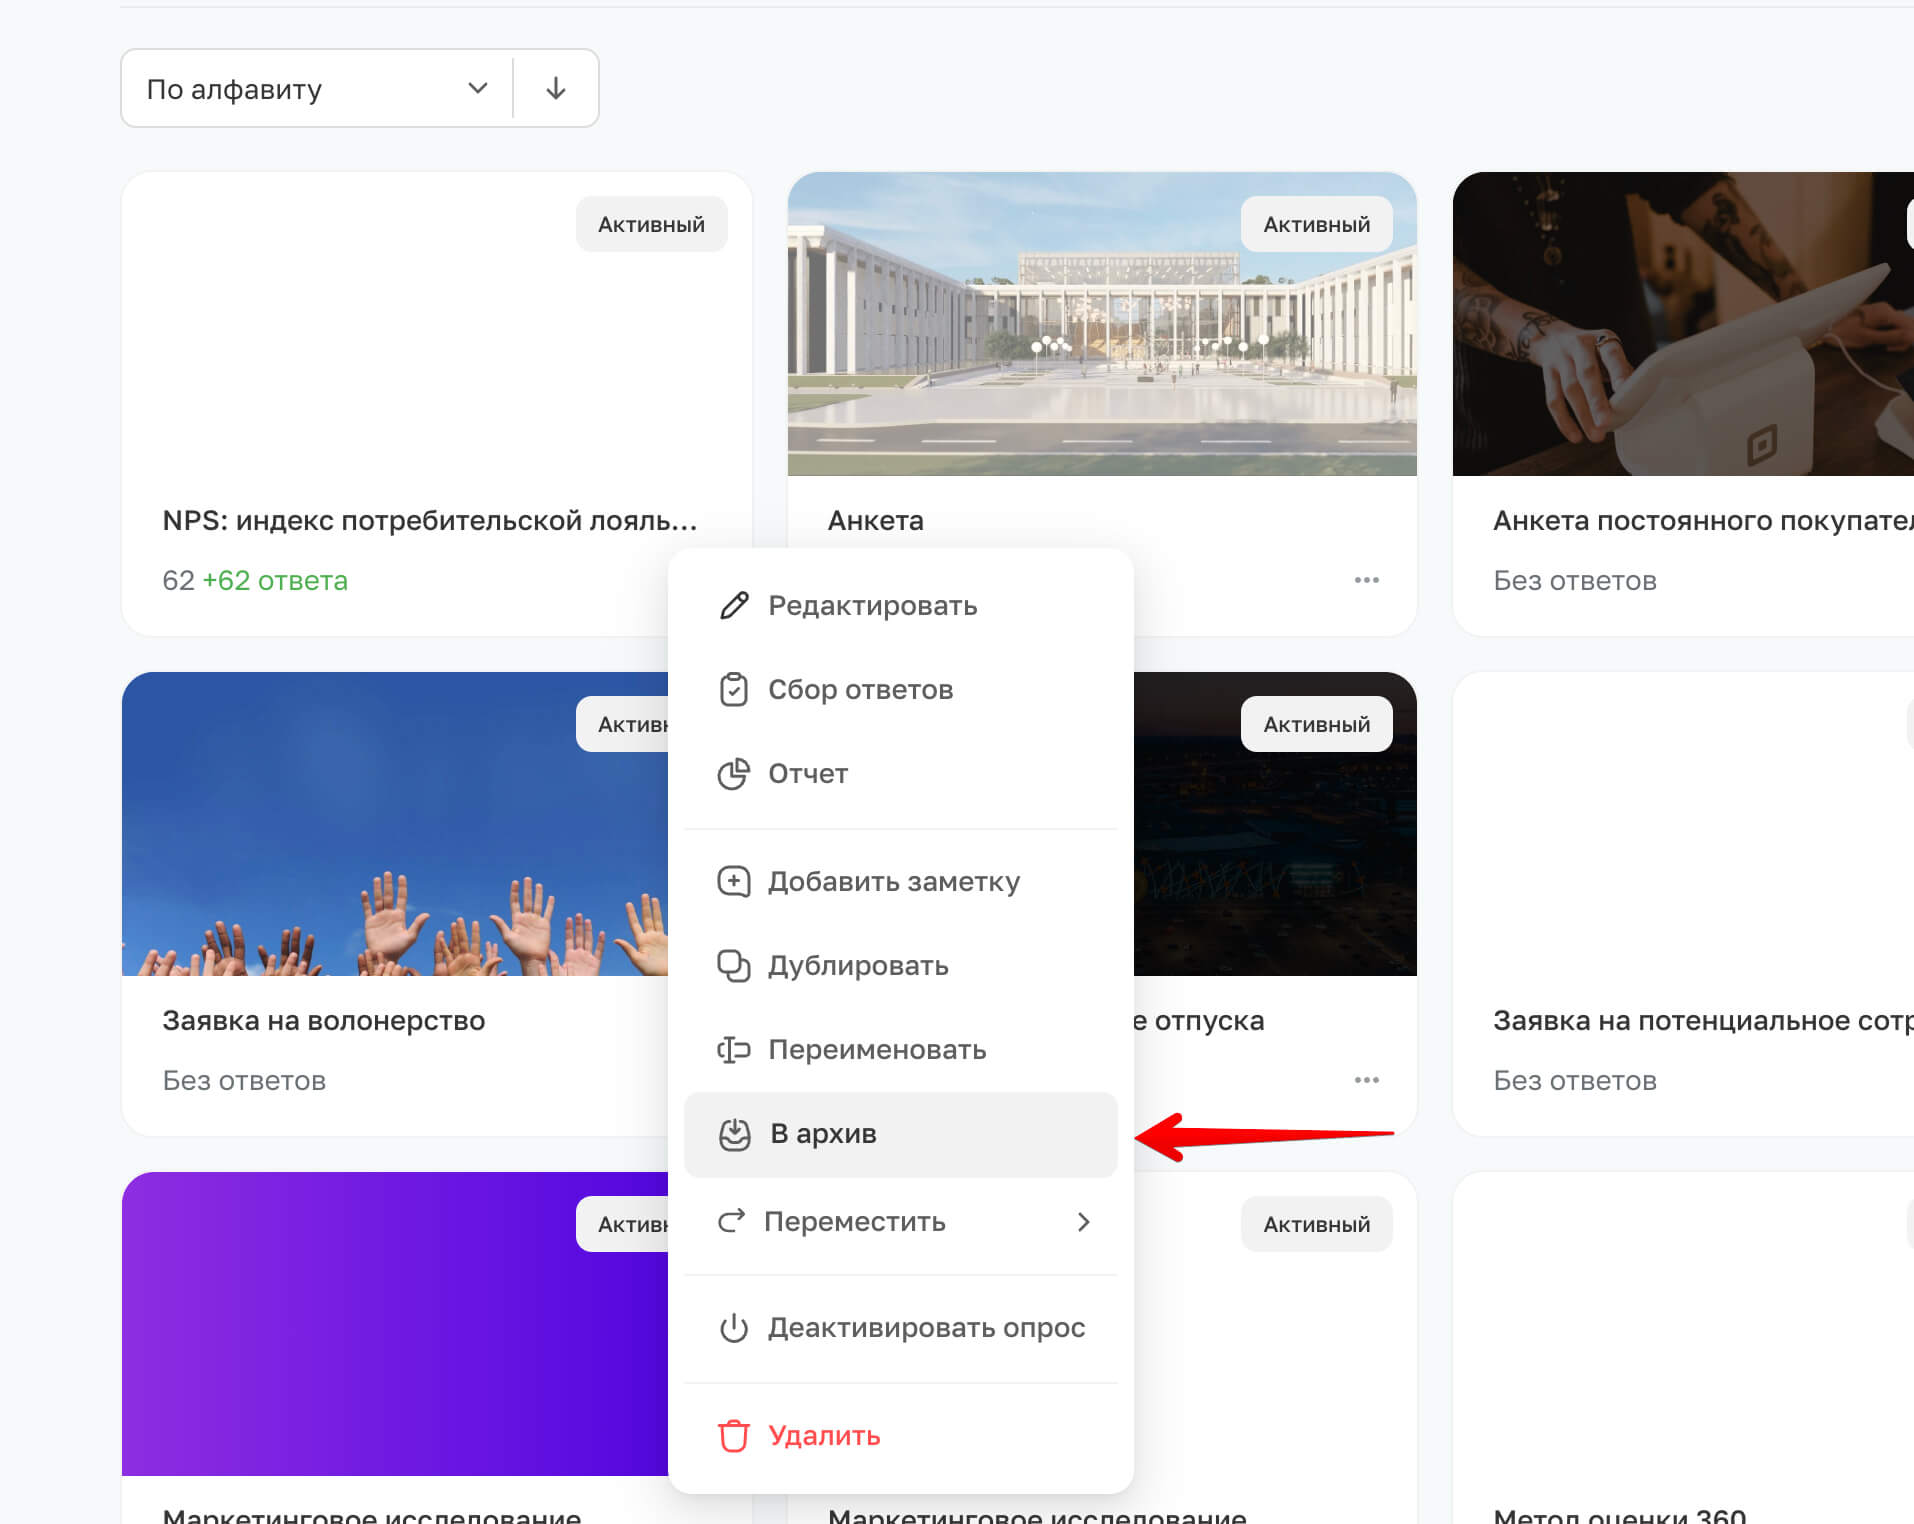Viewport: 1914px width, 1524px height.
Task: Click Активный badge on volunteer hands card
Action: [x=622, y=724]
